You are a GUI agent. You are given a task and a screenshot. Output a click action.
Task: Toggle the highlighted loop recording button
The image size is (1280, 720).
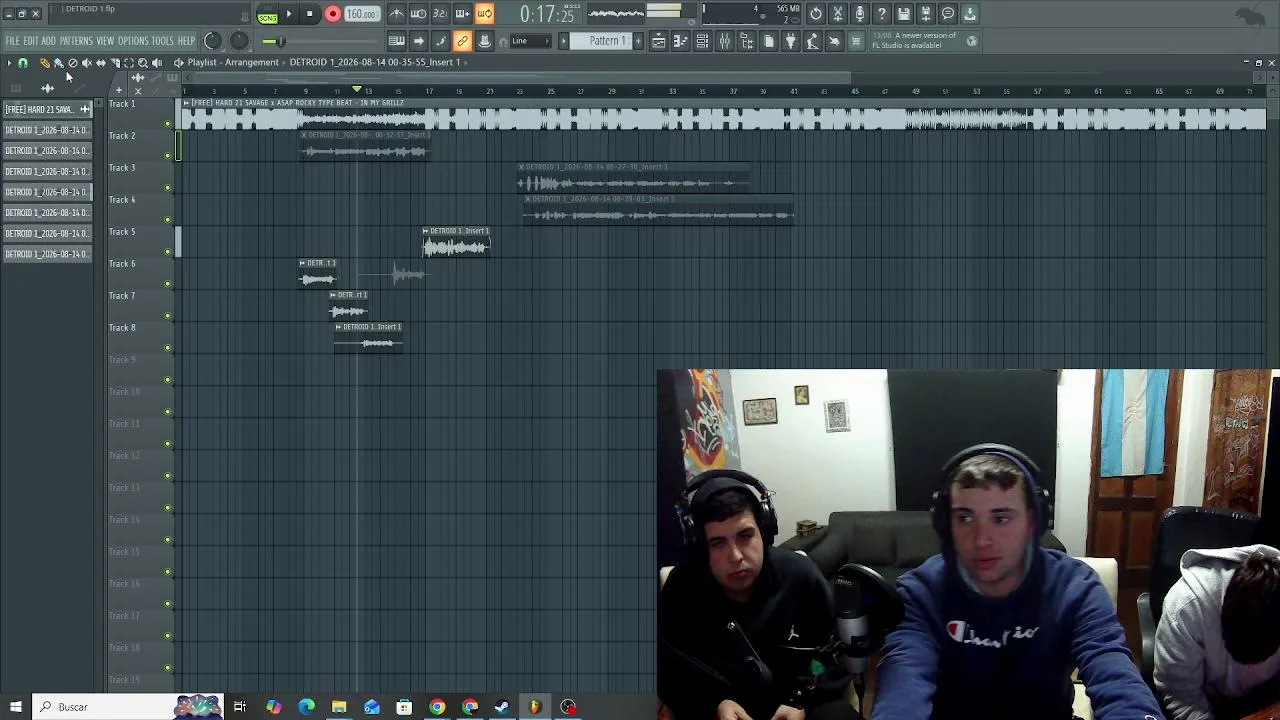[484, 14]
